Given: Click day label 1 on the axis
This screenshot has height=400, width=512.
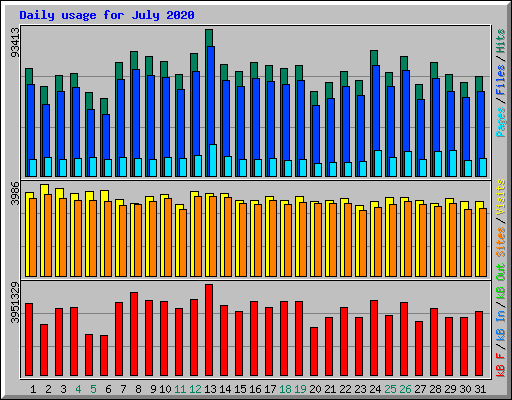Looking at the screenshot, I should (33, 389).
